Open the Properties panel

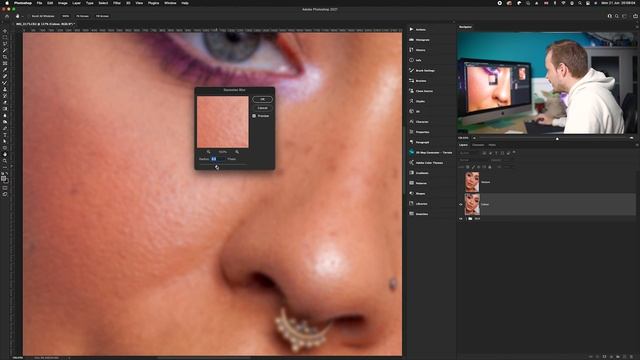pyautogui.click(x=419, y=132)
